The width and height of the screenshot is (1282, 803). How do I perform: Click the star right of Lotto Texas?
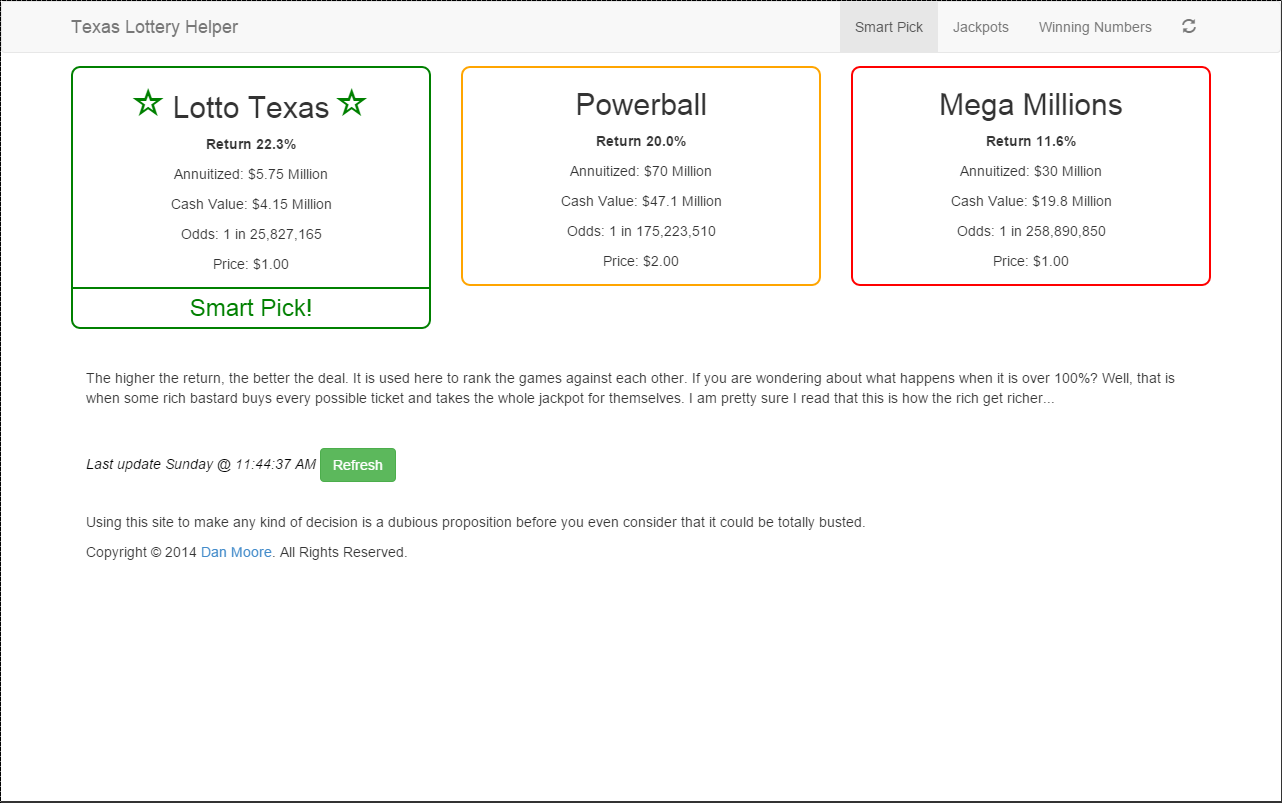pos(352,103)
